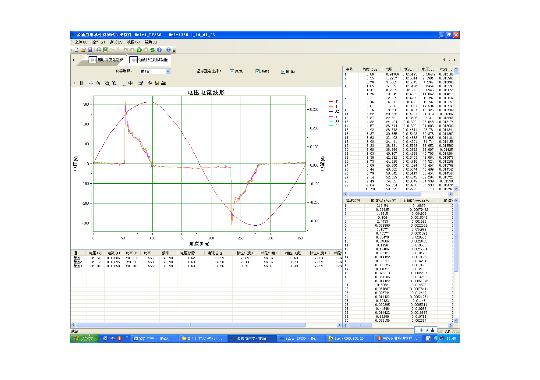This screenshot has width=540, height=380.
Task: Click the first quick launch icon beside Start
Action: [106, 338]
